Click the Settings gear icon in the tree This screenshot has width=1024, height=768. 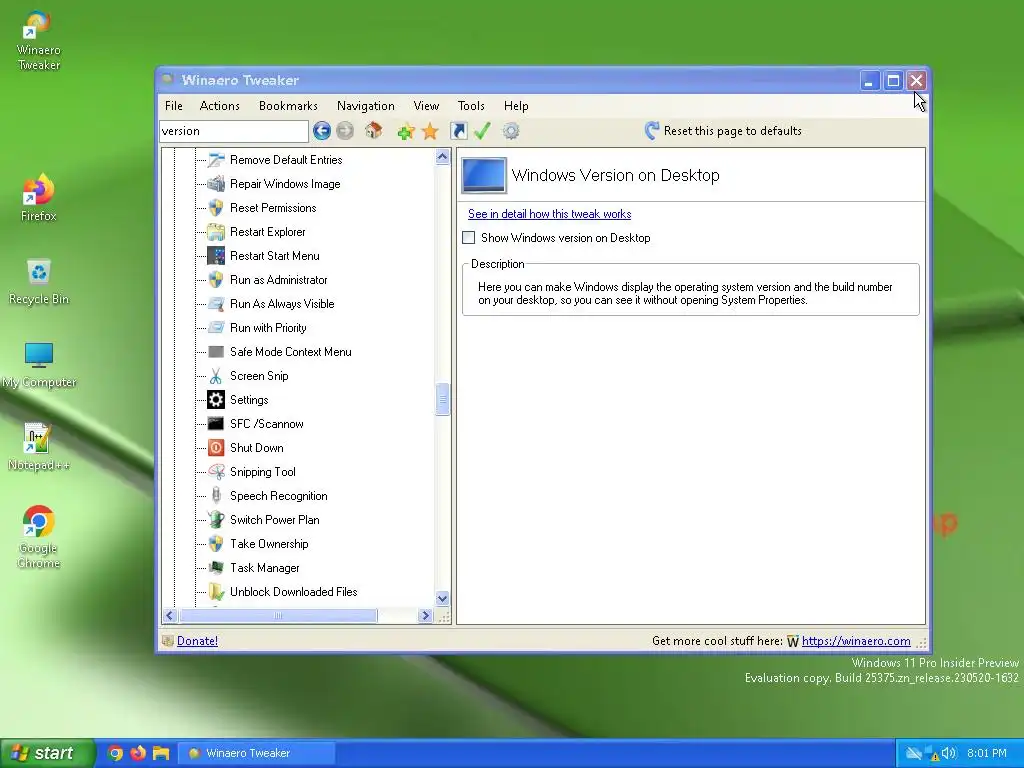click(x=216, y=400)
